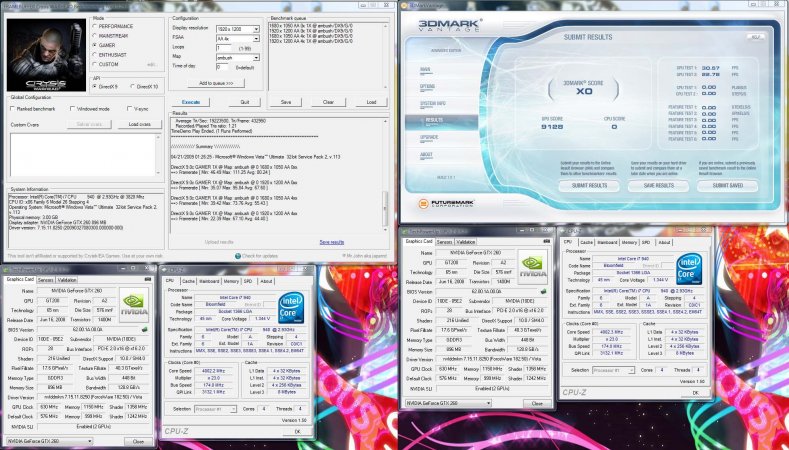
Task: Open the FSAA dropdown
Action: pyautogui.click(x=238, y=39)
